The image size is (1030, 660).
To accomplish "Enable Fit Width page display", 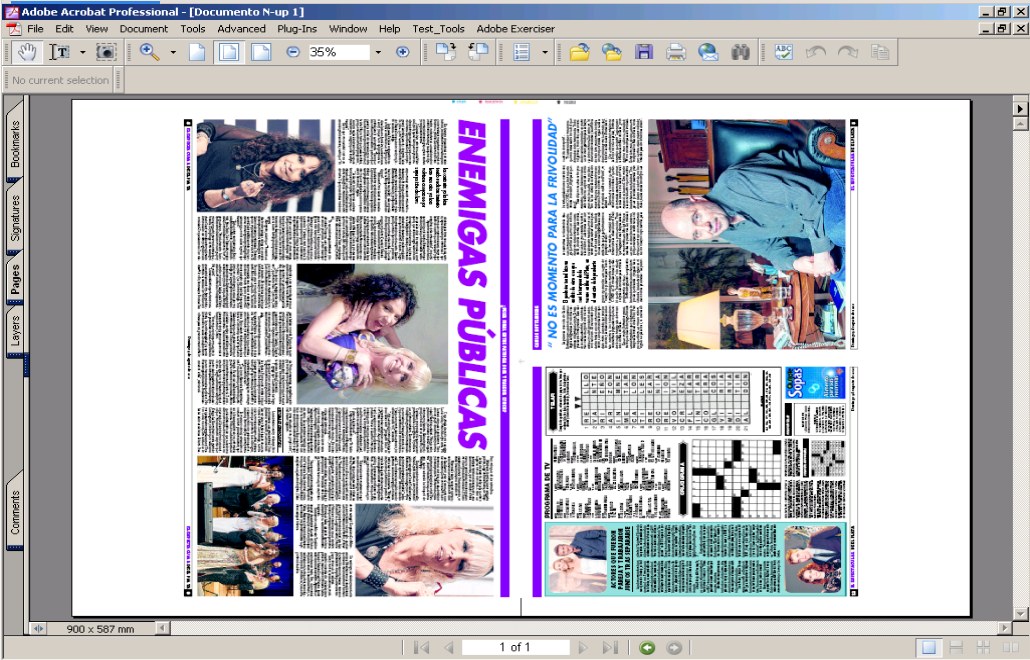I will (261, 53).
